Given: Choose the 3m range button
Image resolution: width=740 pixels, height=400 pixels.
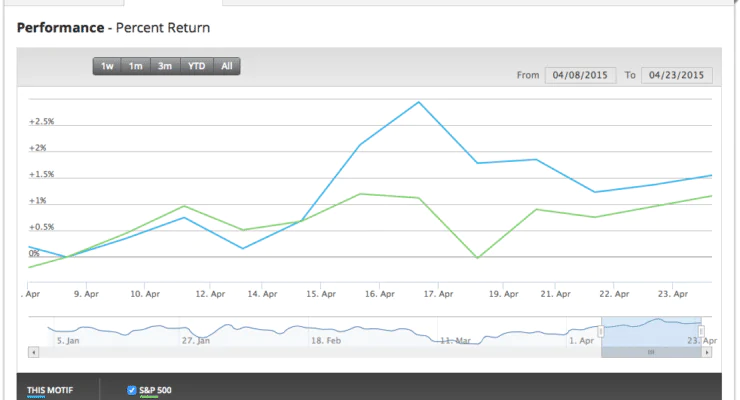Looking at the screenshot, I should pyautogui.click(x=165, y=66).
